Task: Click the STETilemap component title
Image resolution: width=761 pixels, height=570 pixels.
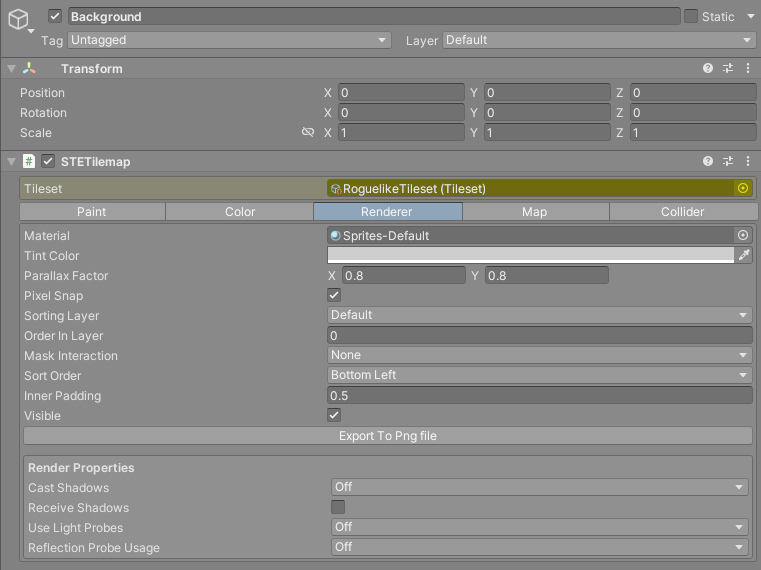Action: click(96, 162)
